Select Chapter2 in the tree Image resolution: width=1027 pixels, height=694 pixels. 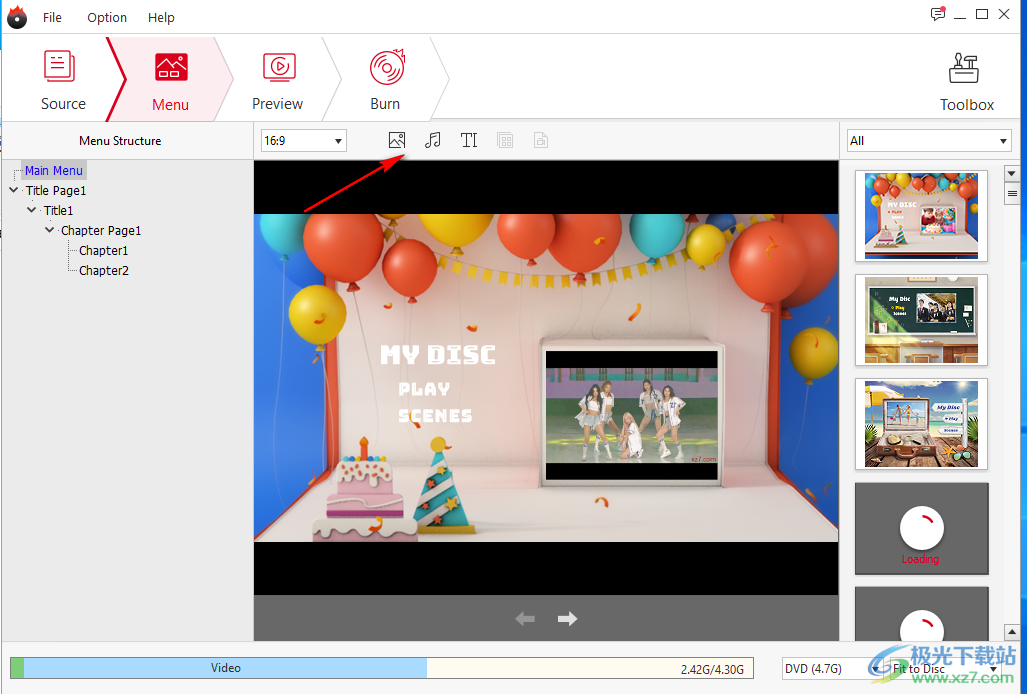coord(103,270)
